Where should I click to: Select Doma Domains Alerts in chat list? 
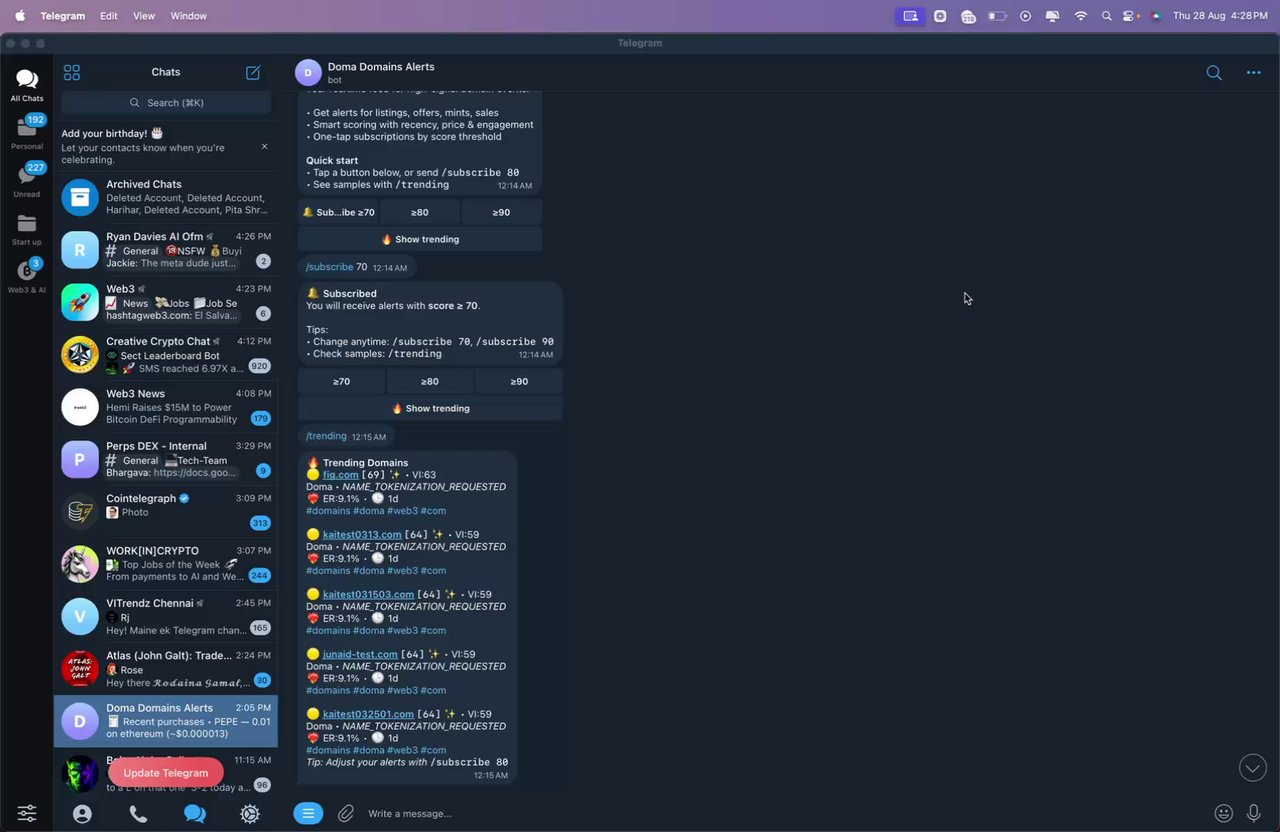[166, 721]
